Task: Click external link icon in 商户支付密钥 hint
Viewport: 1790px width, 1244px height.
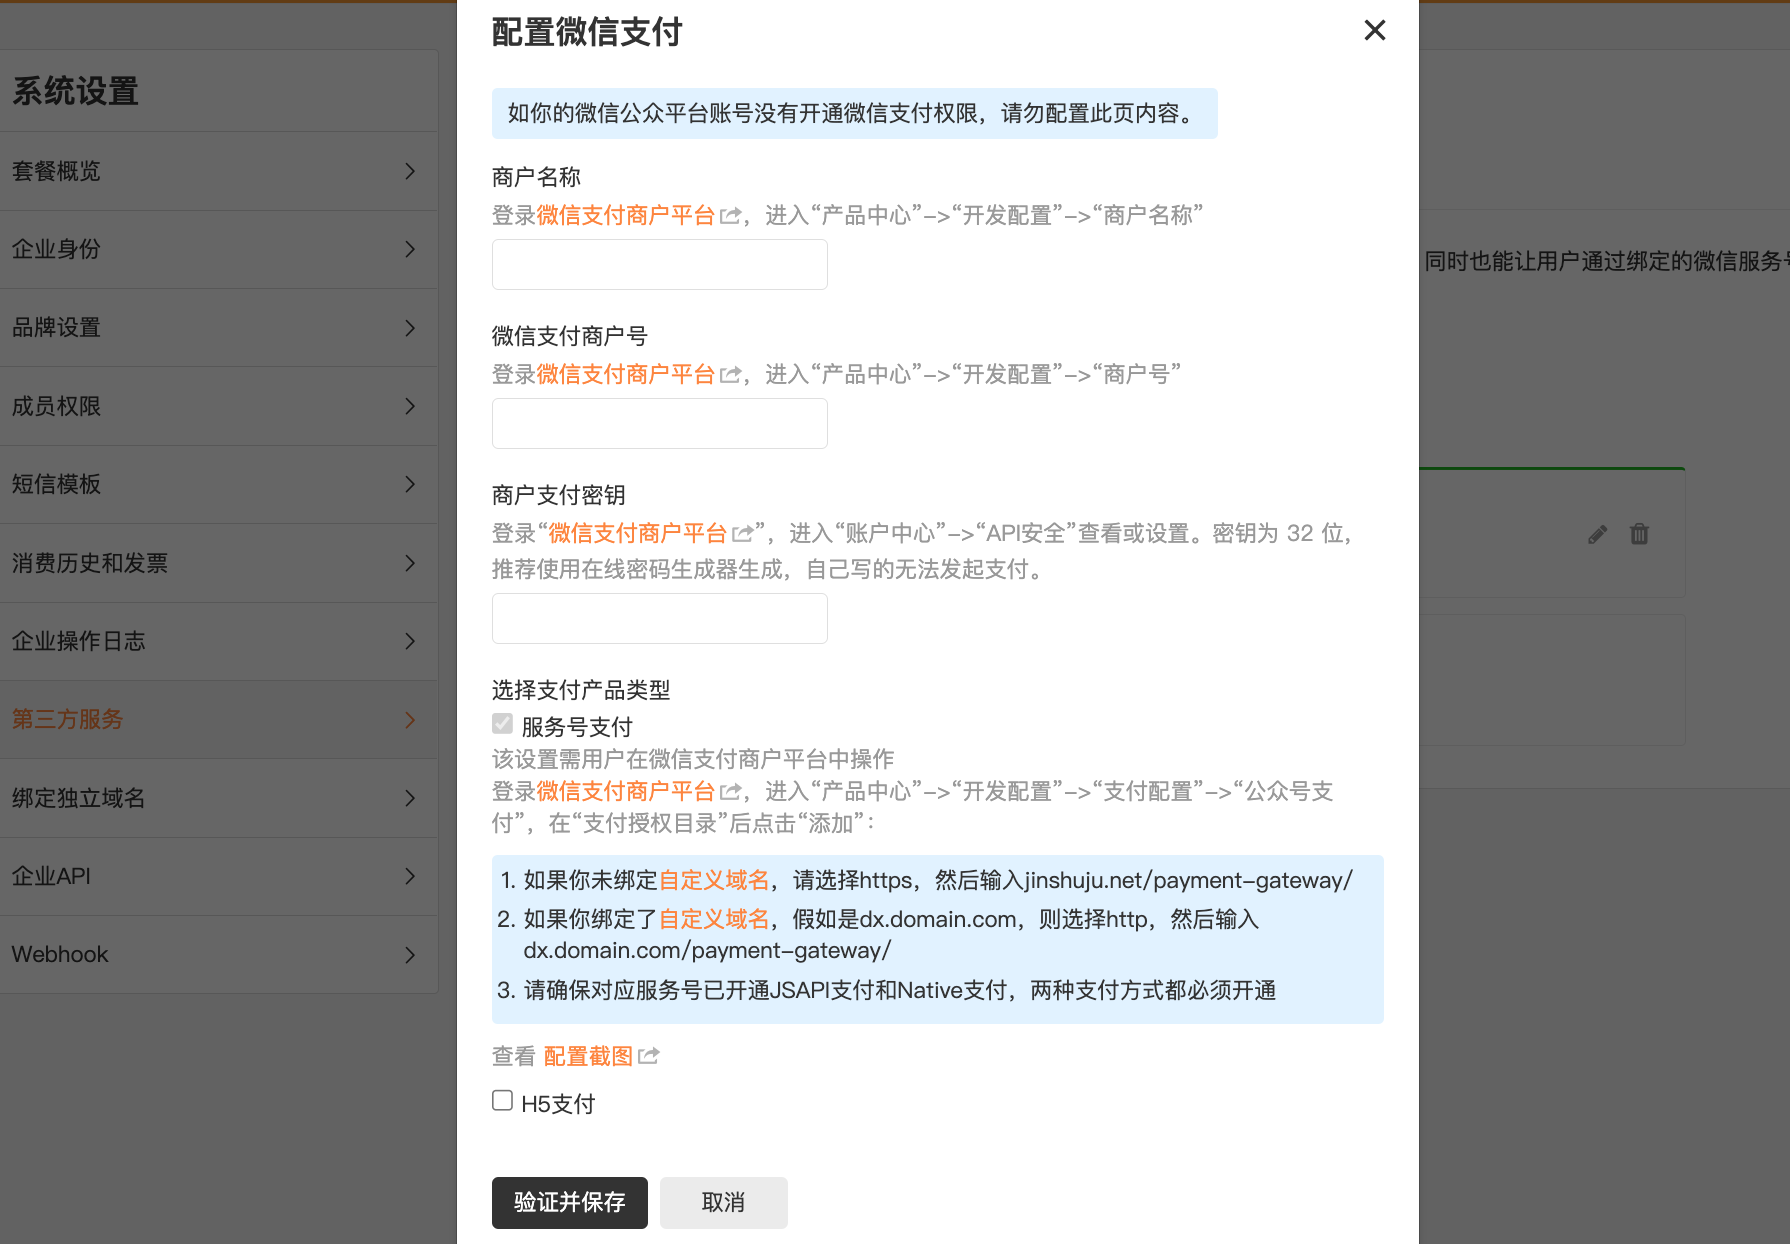Action: click(x=742, y=534)
